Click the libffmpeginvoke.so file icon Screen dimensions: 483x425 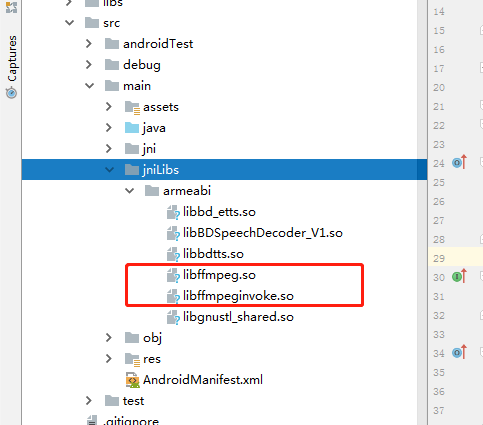pos(173,297)
